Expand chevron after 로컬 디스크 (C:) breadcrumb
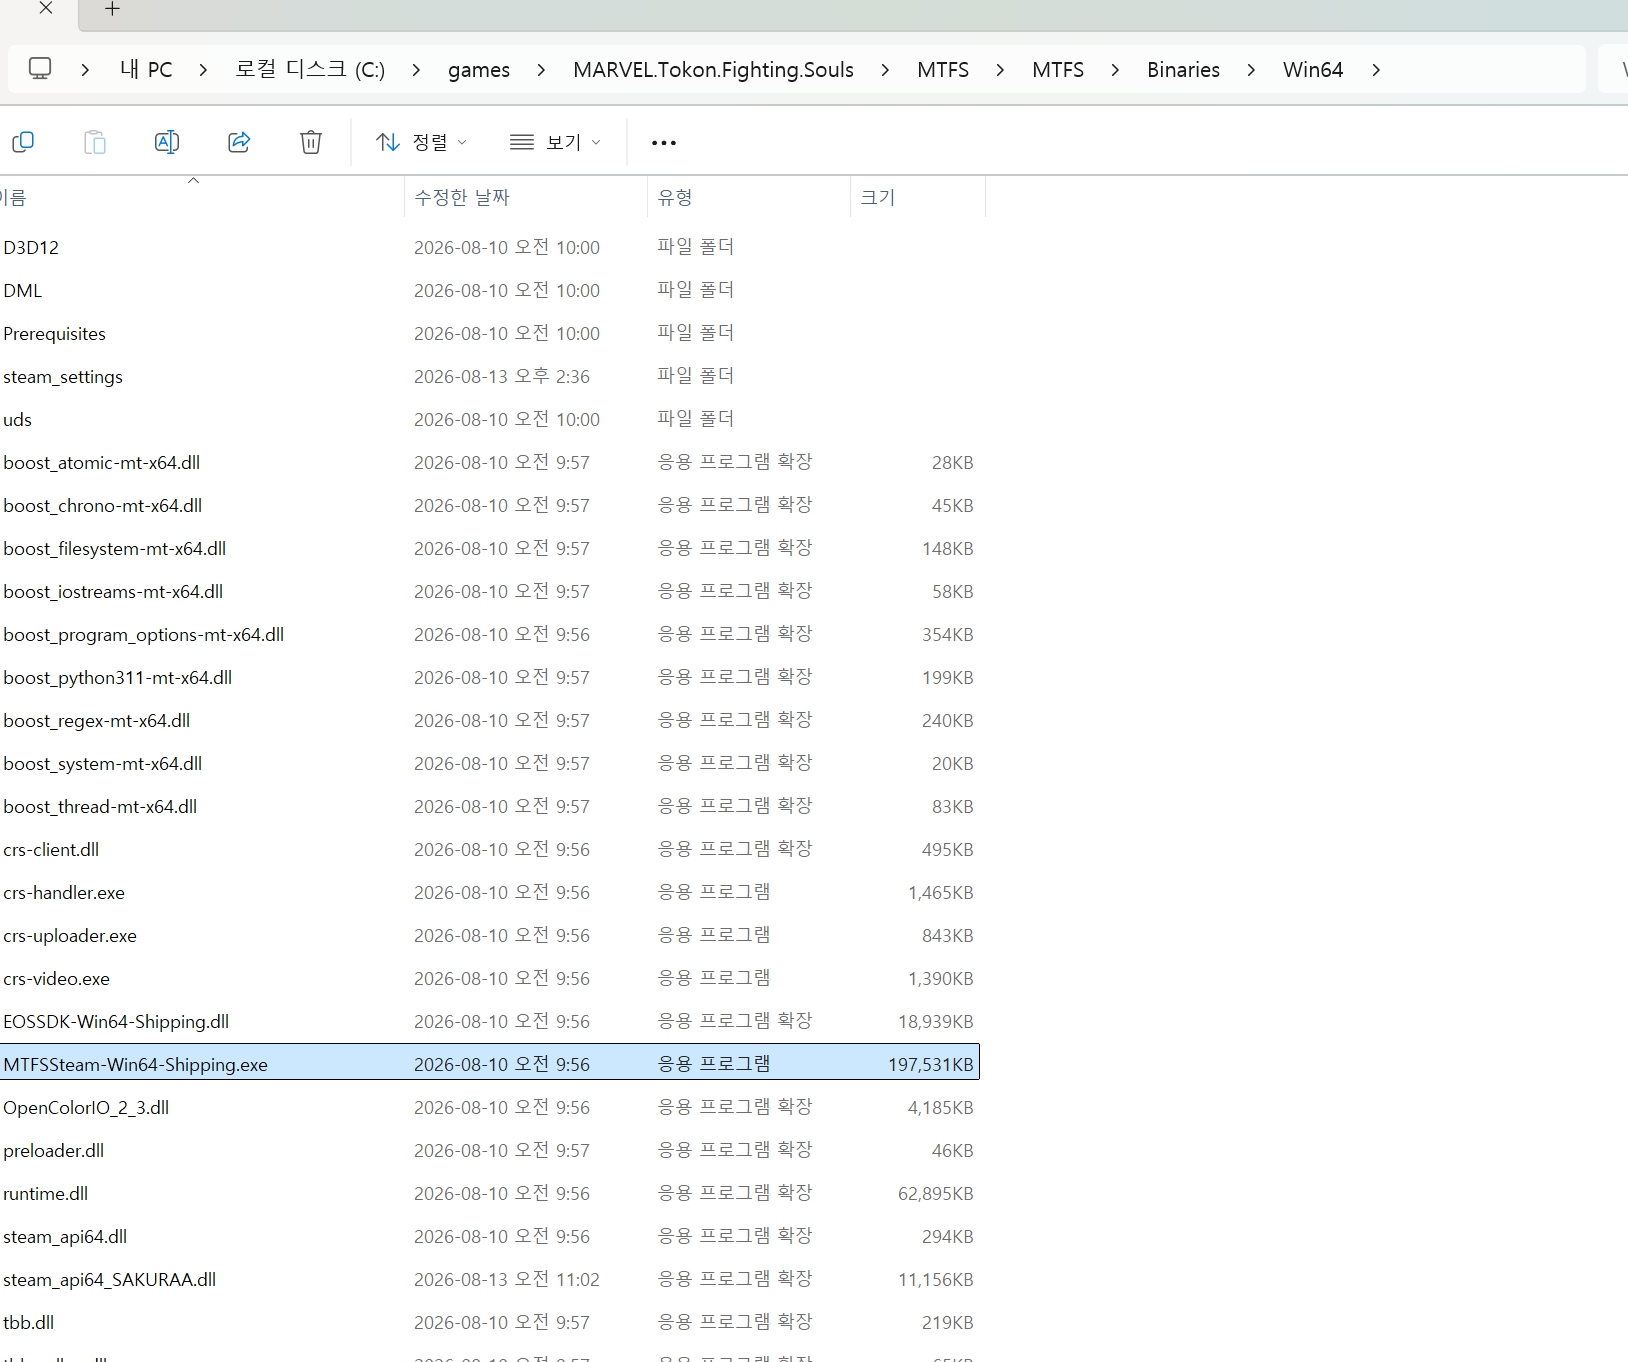The image size is (1628, 1362). (416, 70)
